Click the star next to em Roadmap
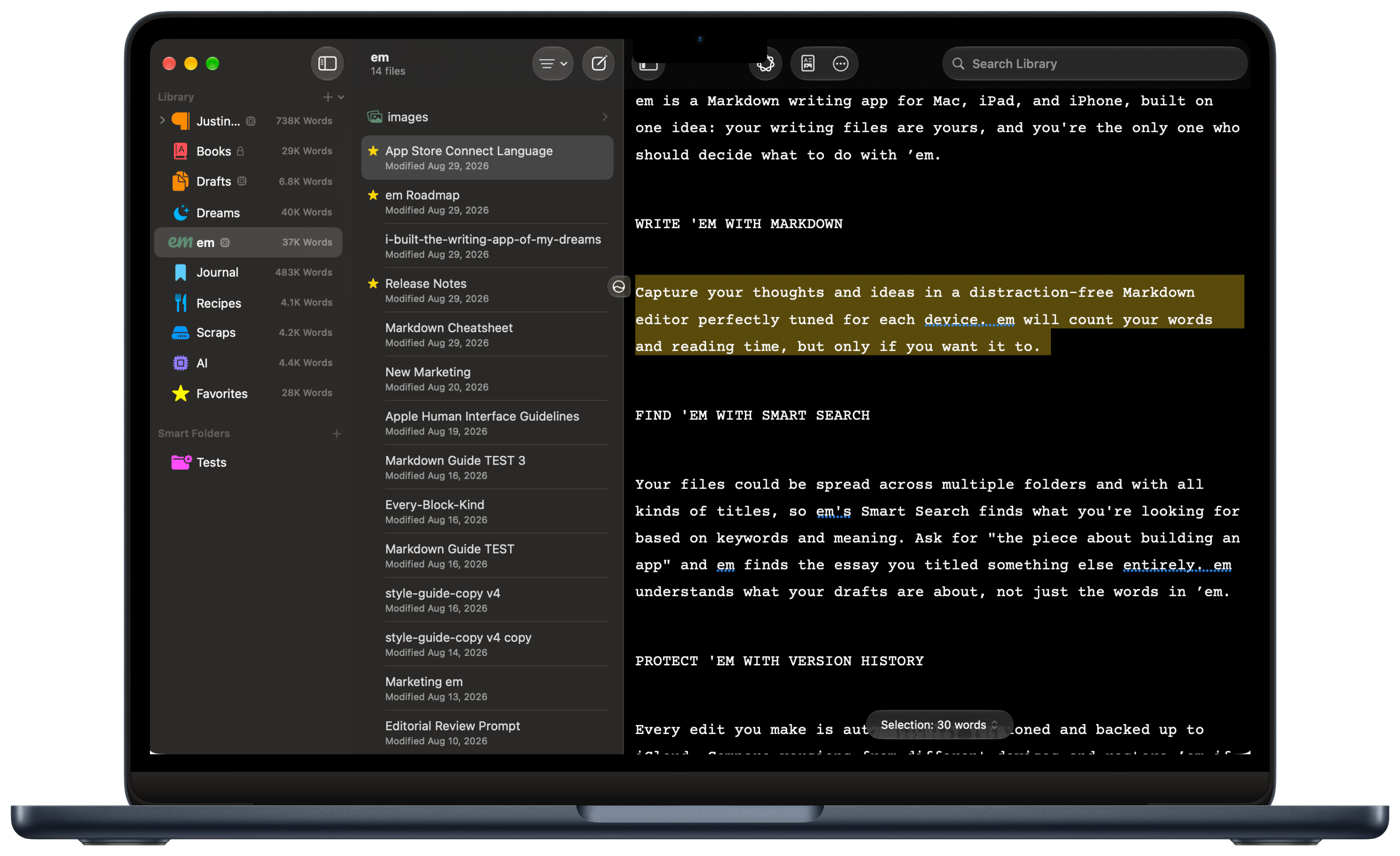 coord(373,195)
